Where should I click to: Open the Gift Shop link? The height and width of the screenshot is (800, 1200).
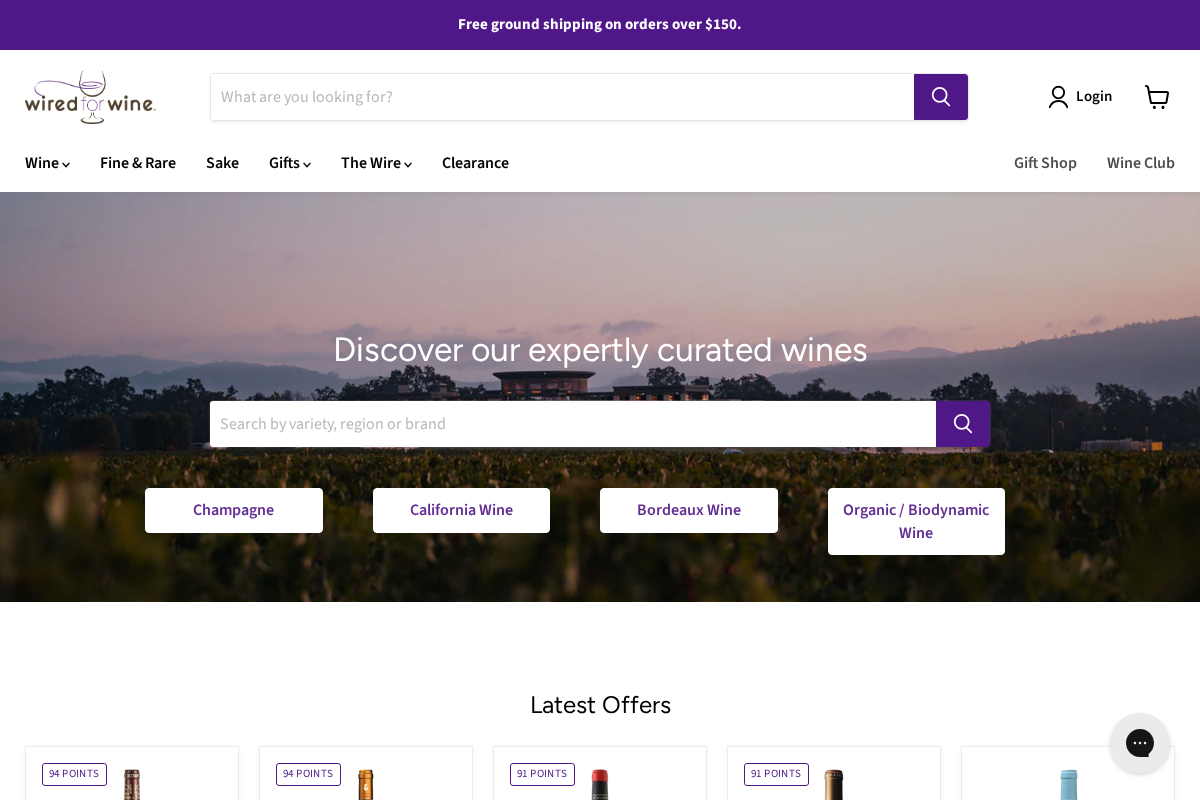1045,163
